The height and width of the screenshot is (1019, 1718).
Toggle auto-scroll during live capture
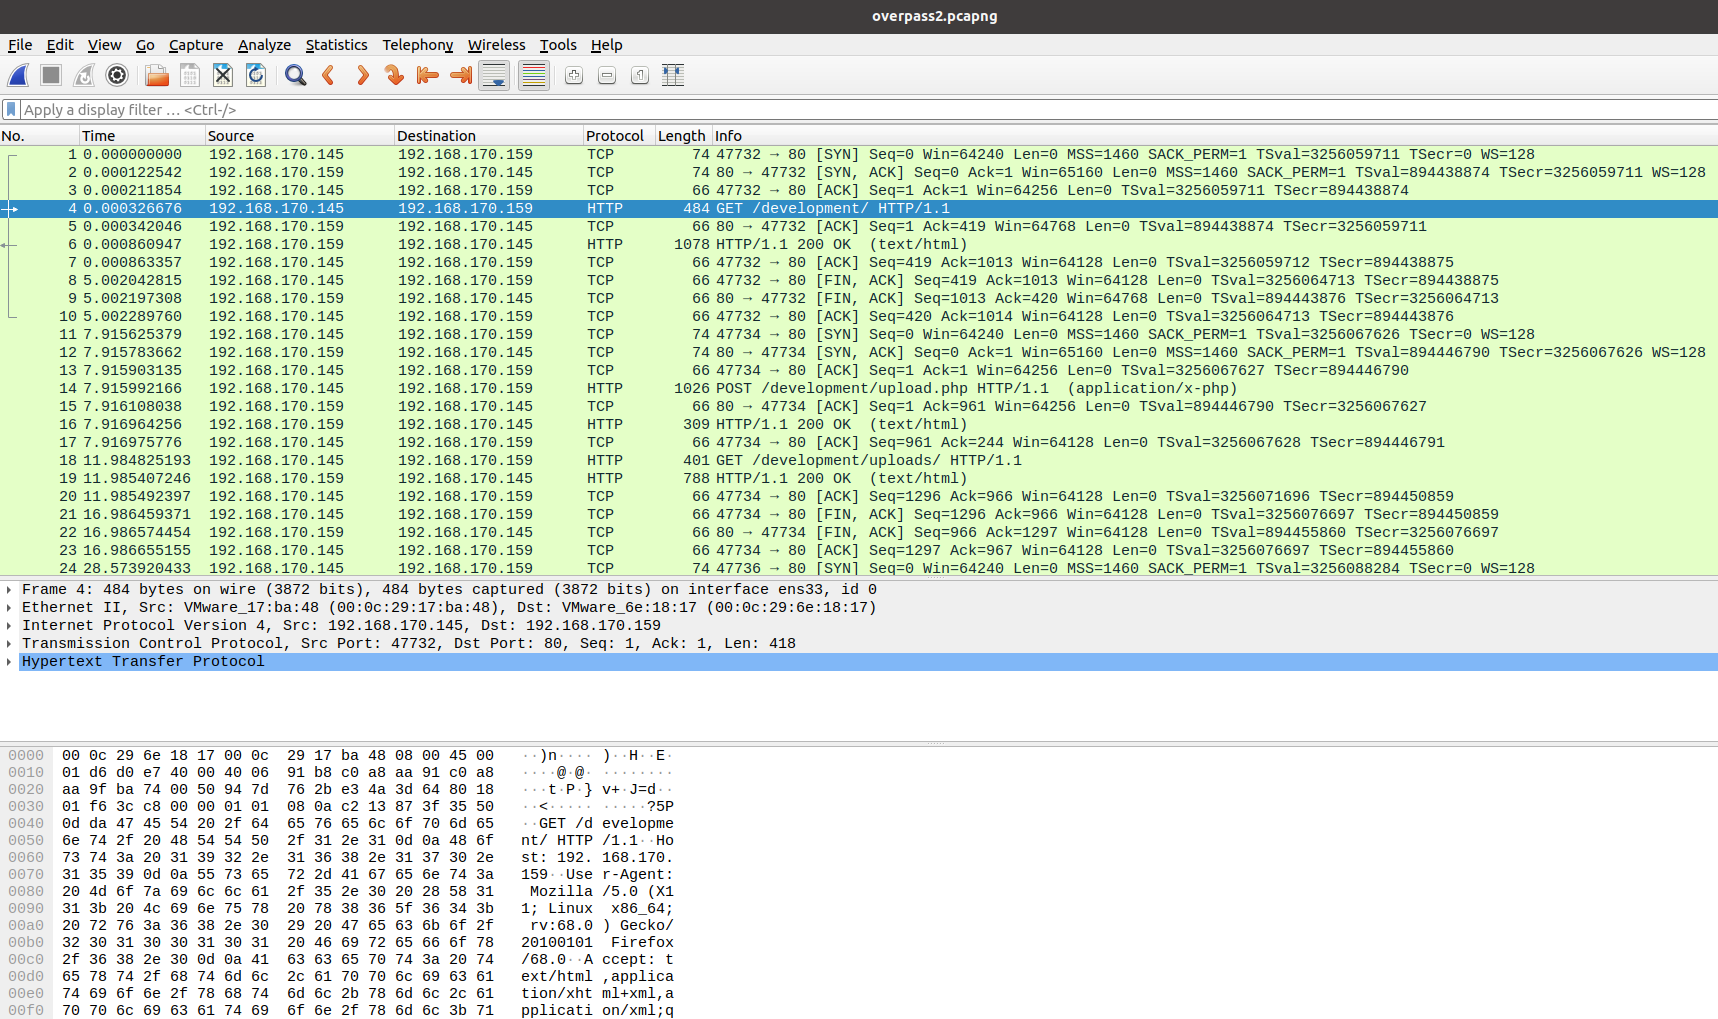[x=494, y=75]
